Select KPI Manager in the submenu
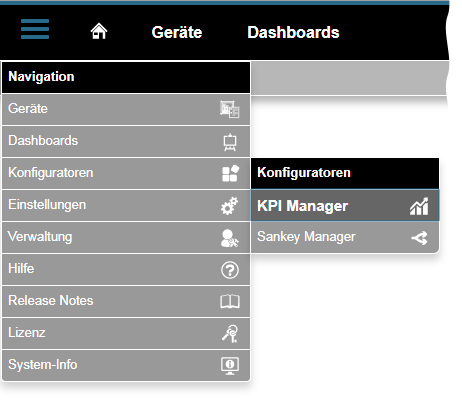 pyautogui.click(x=345, y=205)
